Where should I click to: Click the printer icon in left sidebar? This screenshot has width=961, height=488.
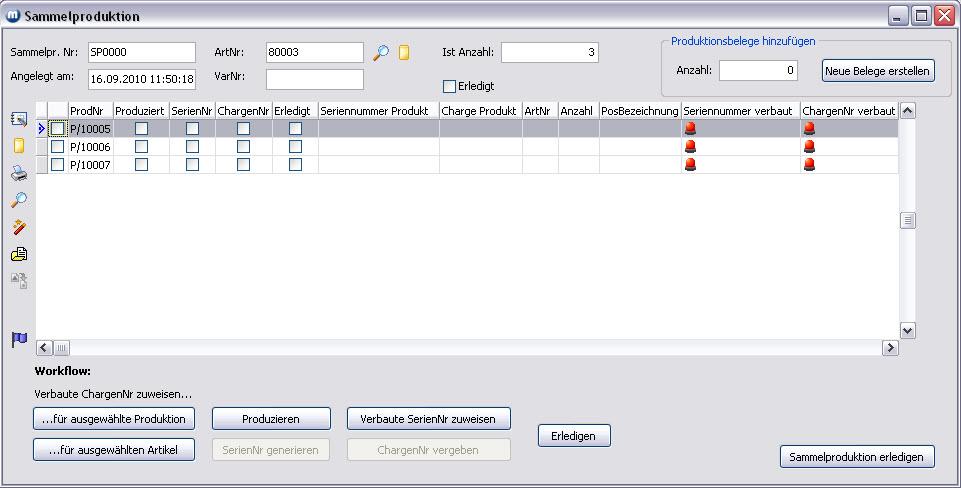(19, 173)
